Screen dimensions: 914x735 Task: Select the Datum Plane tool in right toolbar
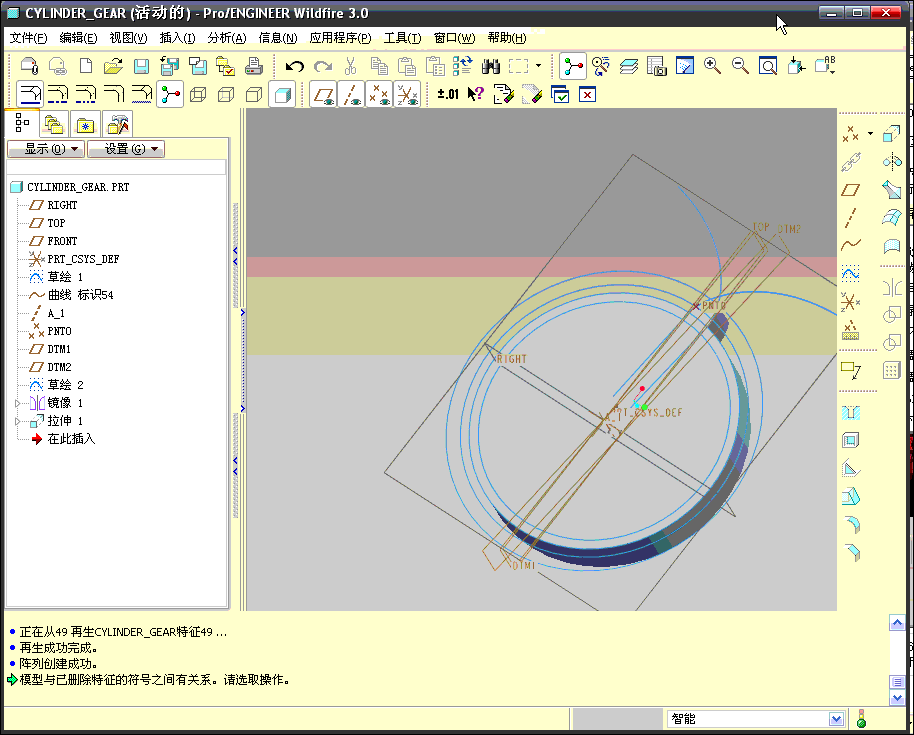click(x=850, y=190)
